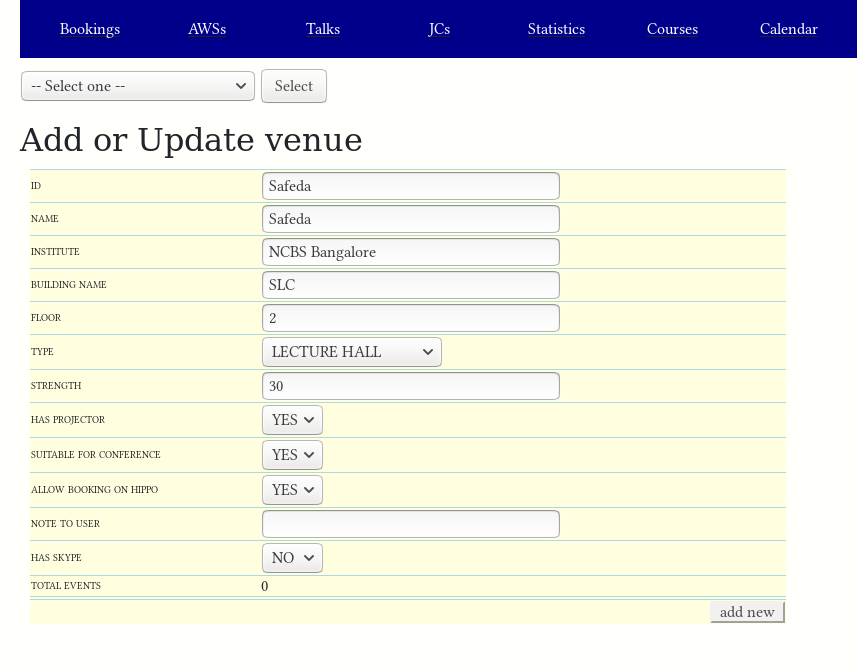Click the 'SUITABLE FOR CONFERENCE' label
The image size is (857, 671).
tap(96, 455)
